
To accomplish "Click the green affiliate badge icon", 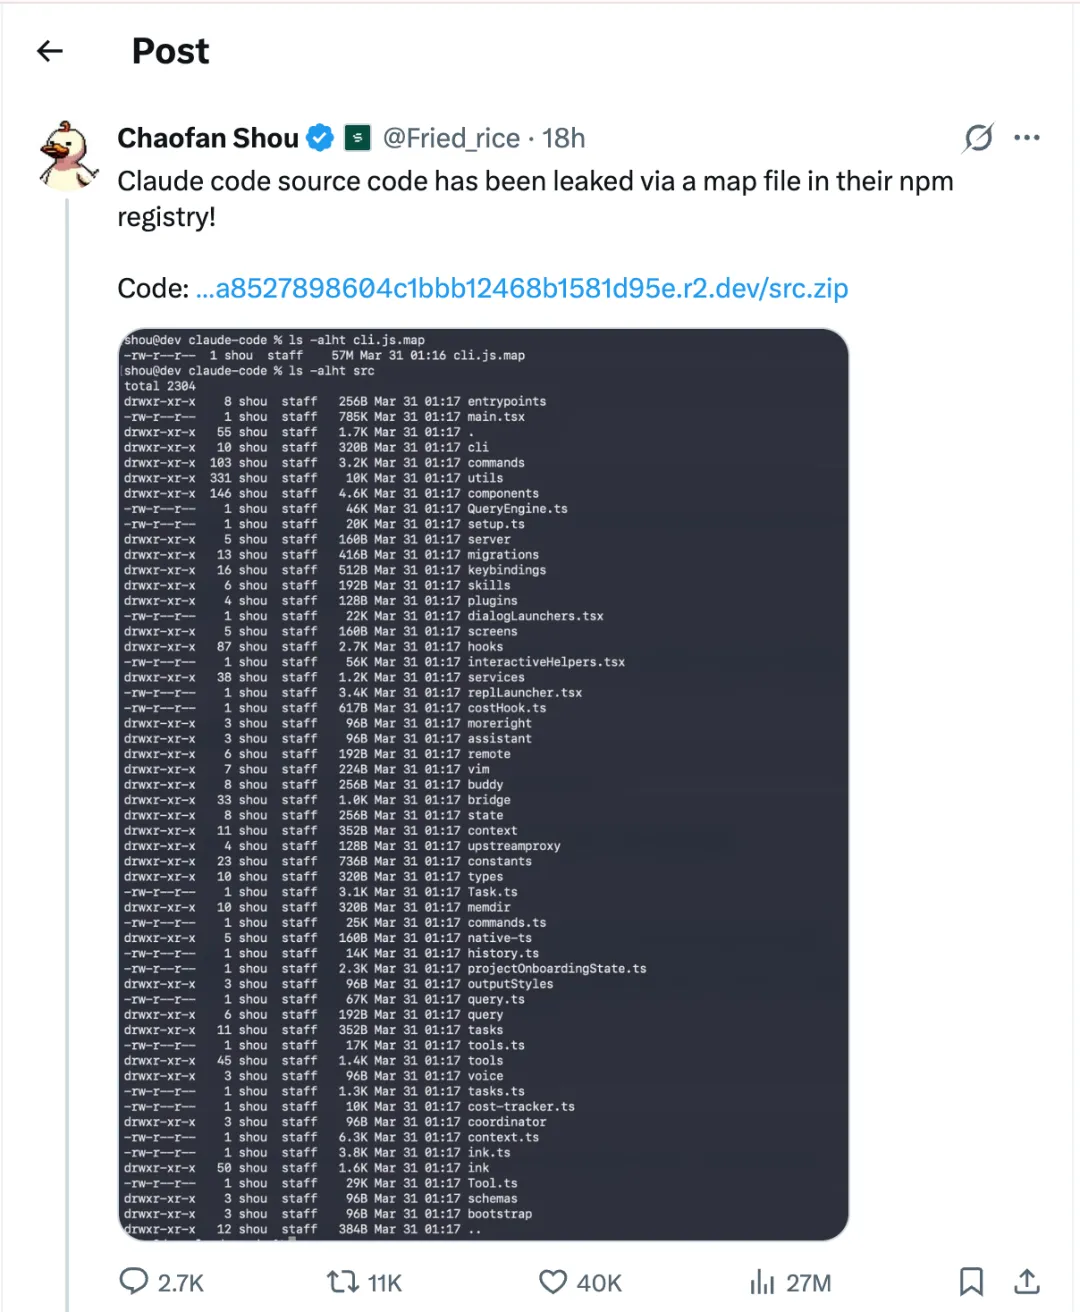I will tap(357, 138).
